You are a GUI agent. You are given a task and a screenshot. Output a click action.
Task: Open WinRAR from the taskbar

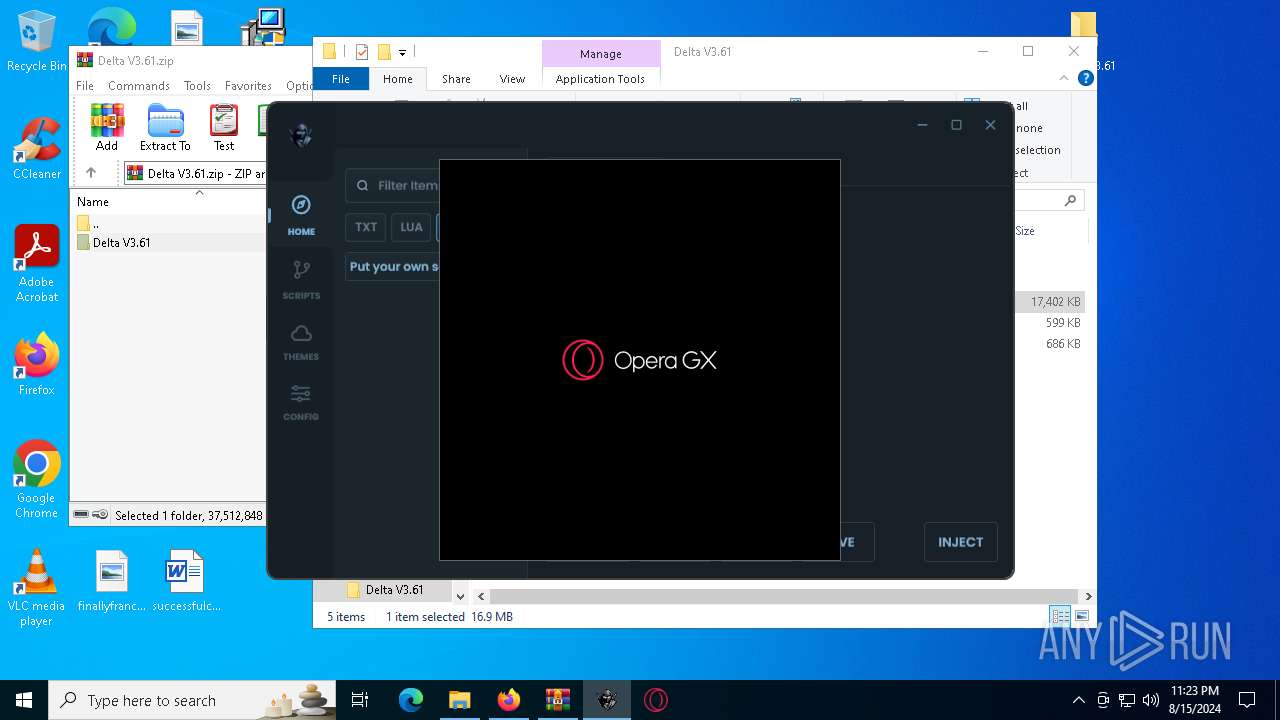(x=558, y=700)
